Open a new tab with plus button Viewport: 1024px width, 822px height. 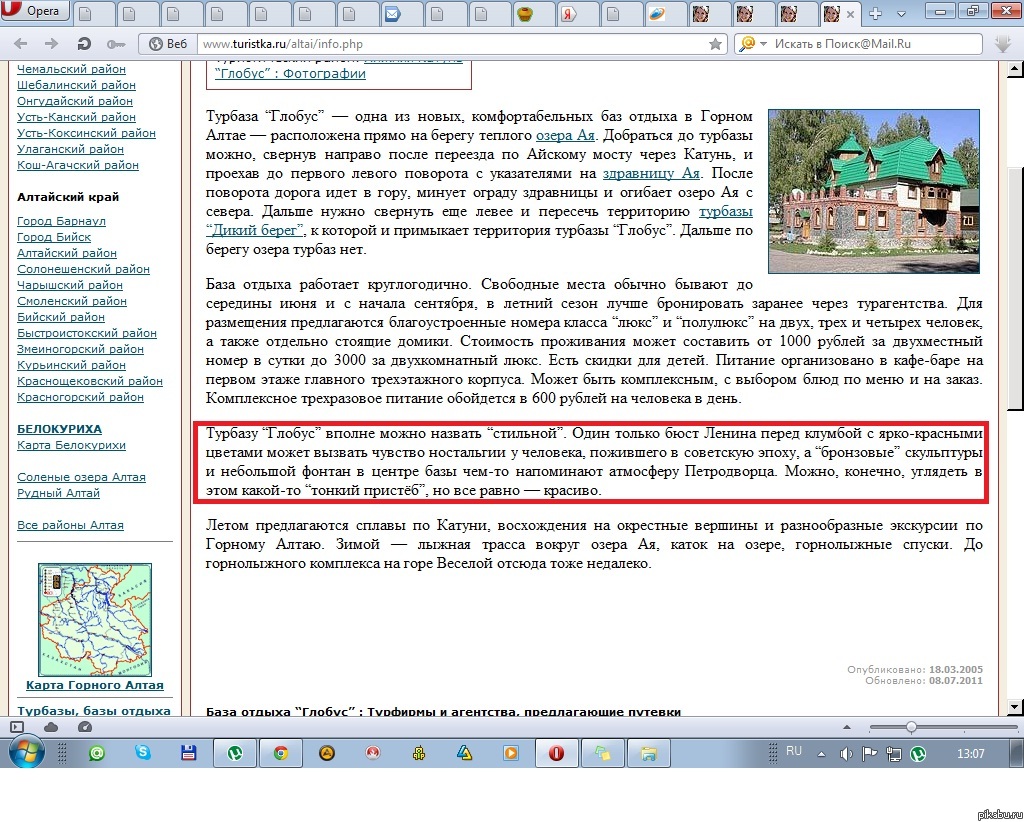coord(877,13)
